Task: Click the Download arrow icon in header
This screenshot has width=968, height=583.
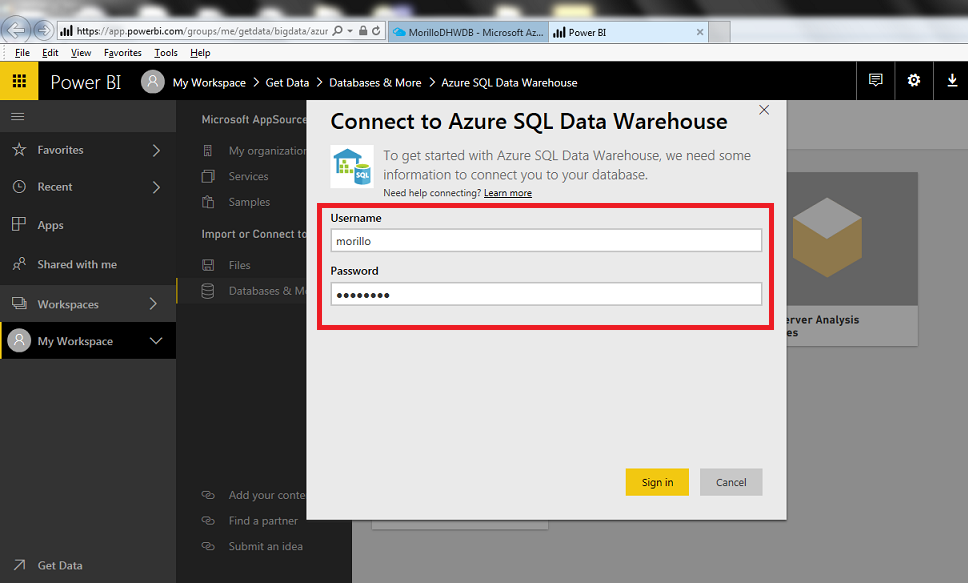Action: coord(951,80)
